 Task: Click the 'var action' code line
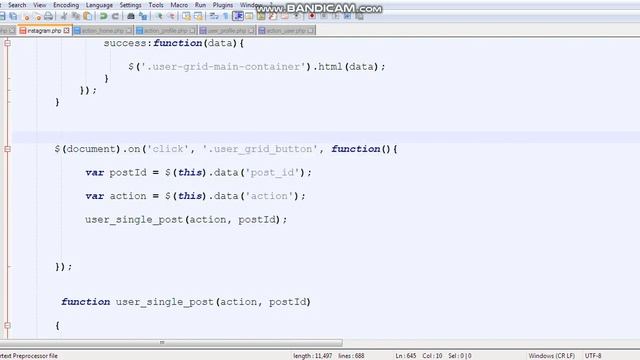[x=195, y=196]
